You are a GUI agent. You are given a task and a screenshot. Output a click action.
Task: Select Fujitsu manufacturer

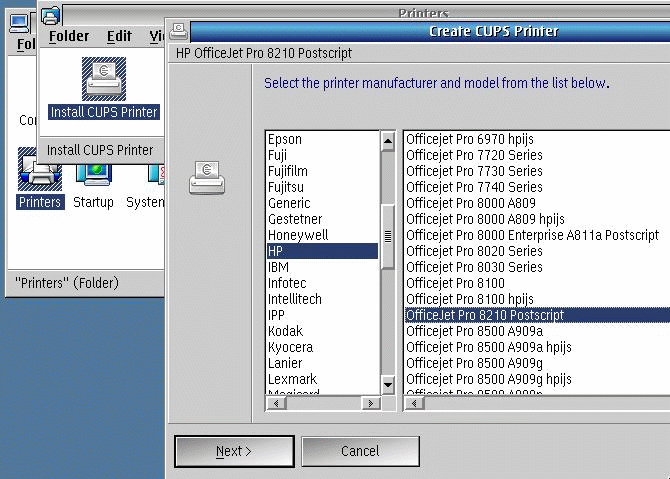coord(322,187)
